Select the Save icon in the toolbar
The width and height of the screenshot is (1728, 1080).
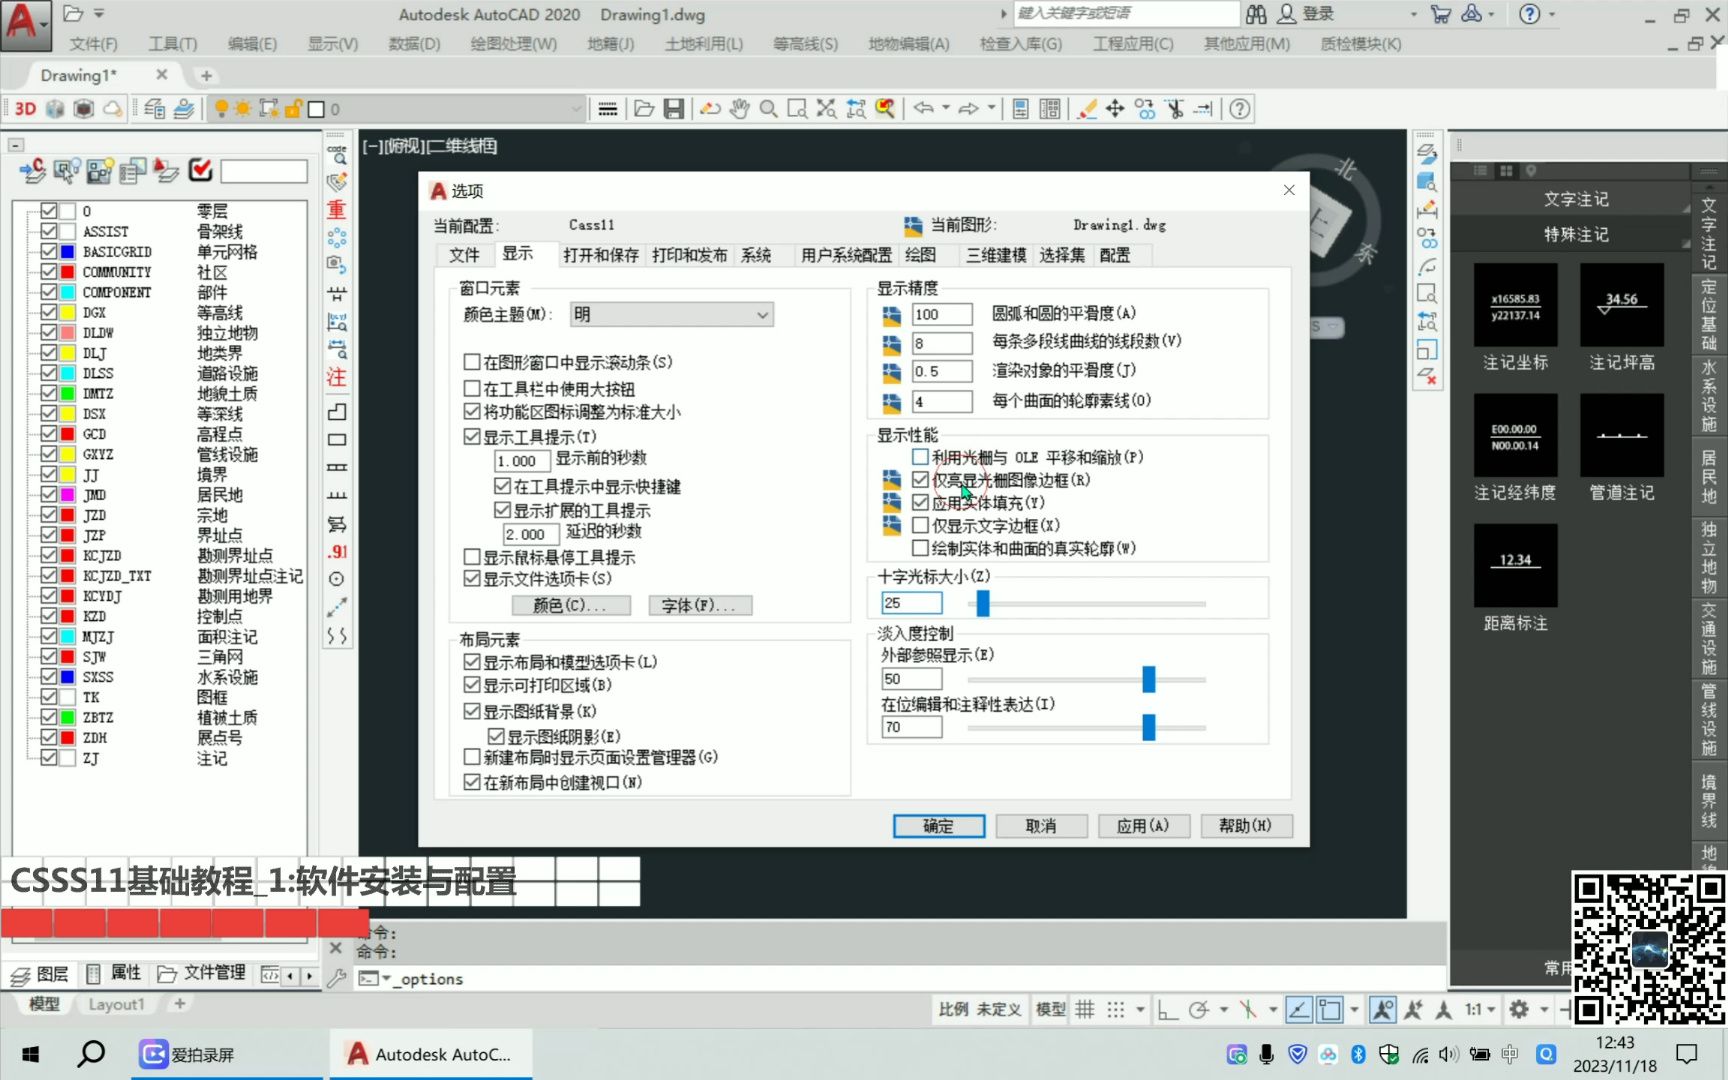(x=673, y=108)
